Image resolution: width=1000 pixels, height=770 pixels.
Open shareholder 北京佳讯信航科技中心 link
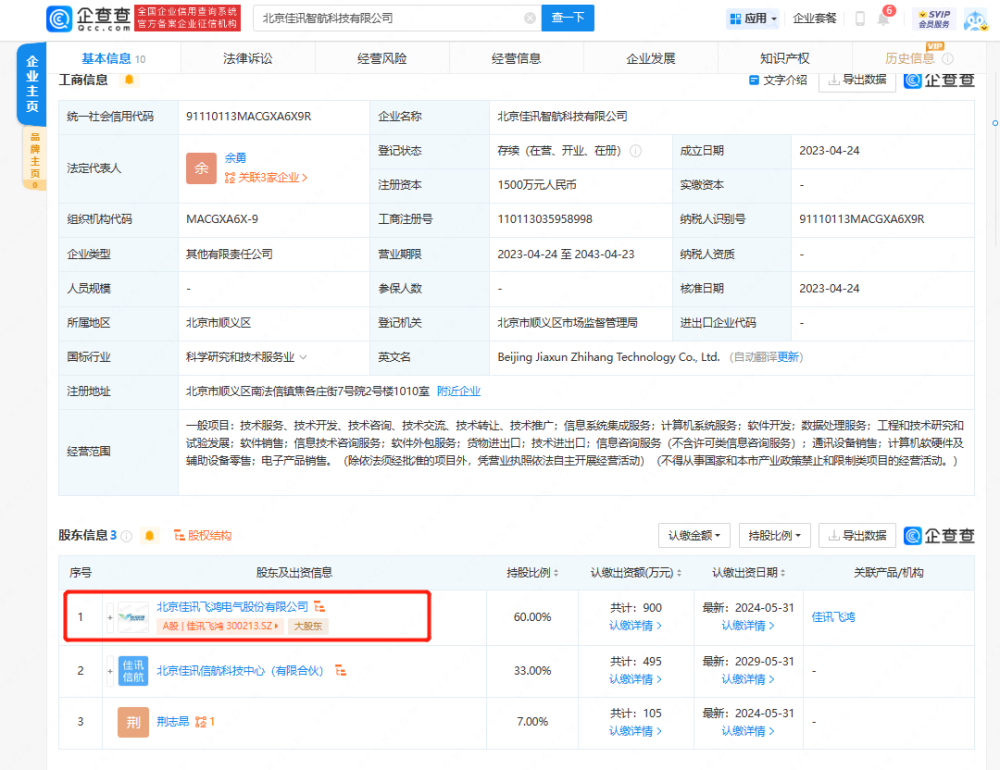240,670
